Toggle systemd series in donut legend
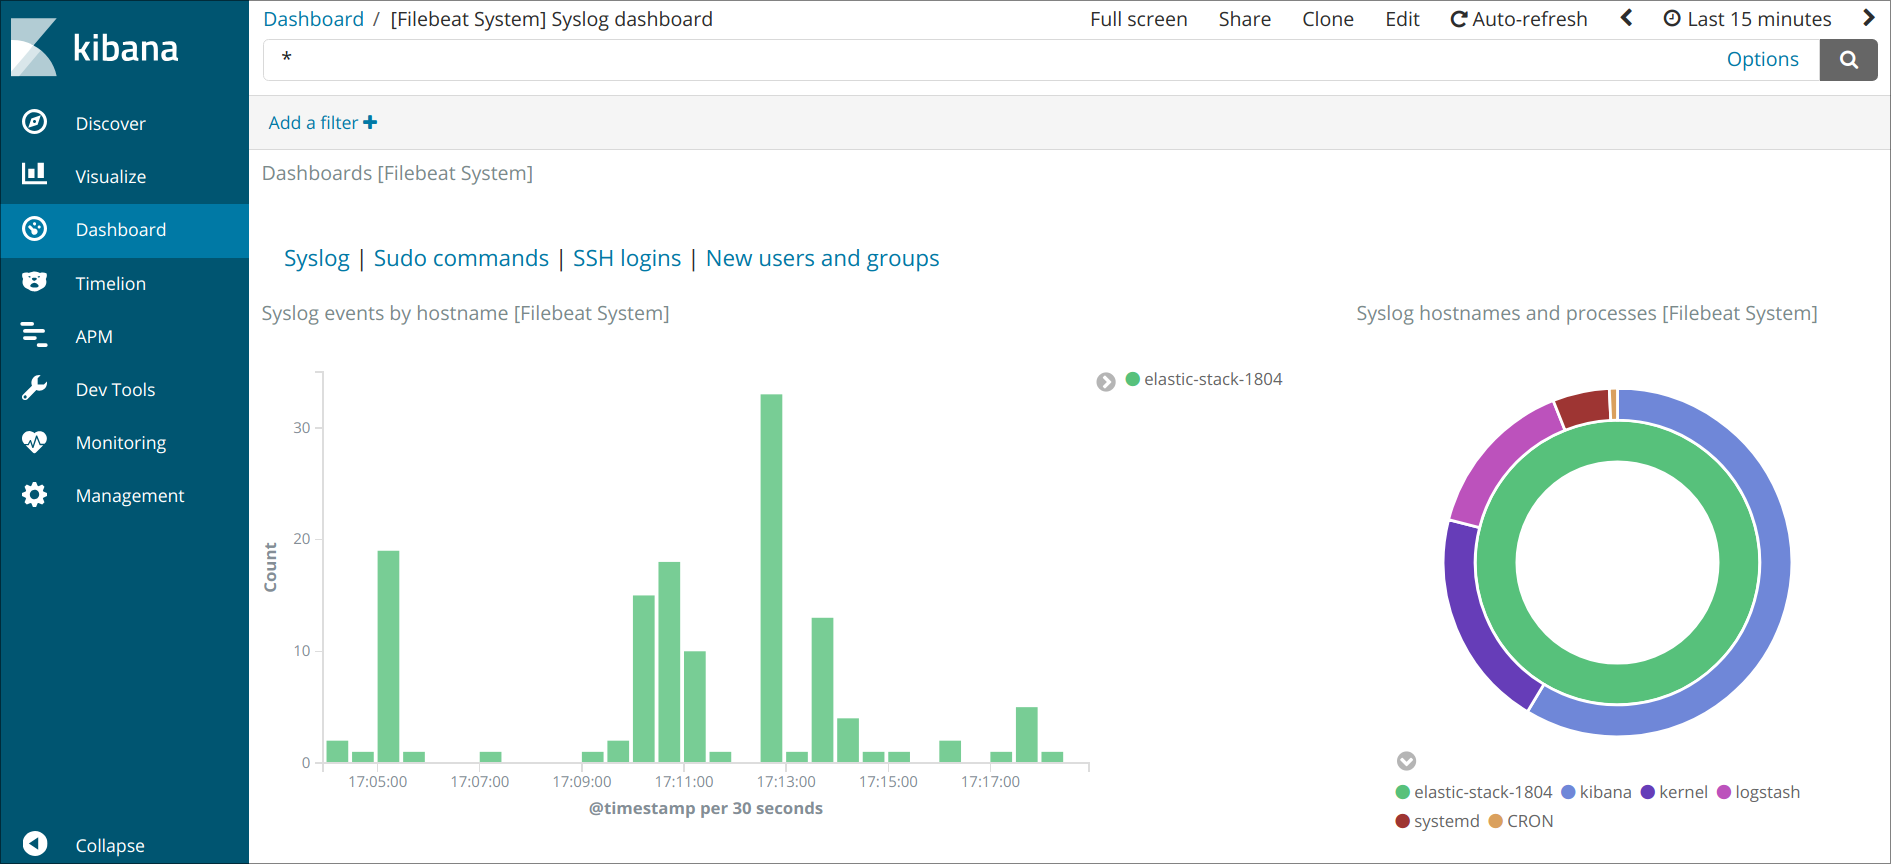This screenshot has width=1891, height=864. pyautogui.click(x=1445, y=821)
